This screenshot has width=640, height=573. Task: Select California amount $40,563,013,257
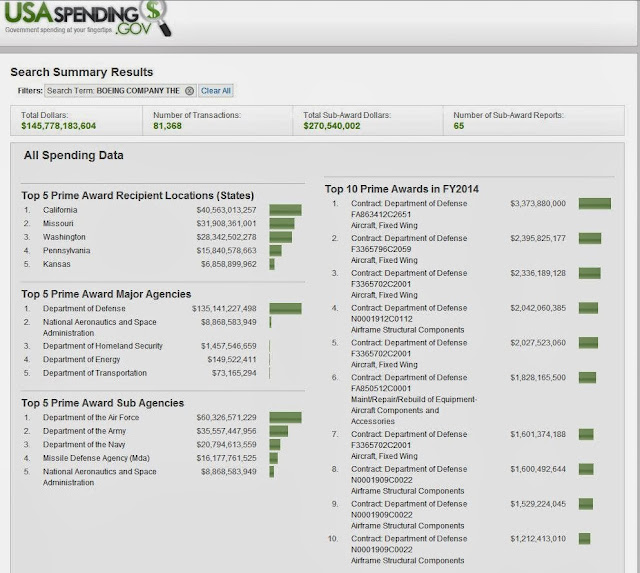(226, 210)
